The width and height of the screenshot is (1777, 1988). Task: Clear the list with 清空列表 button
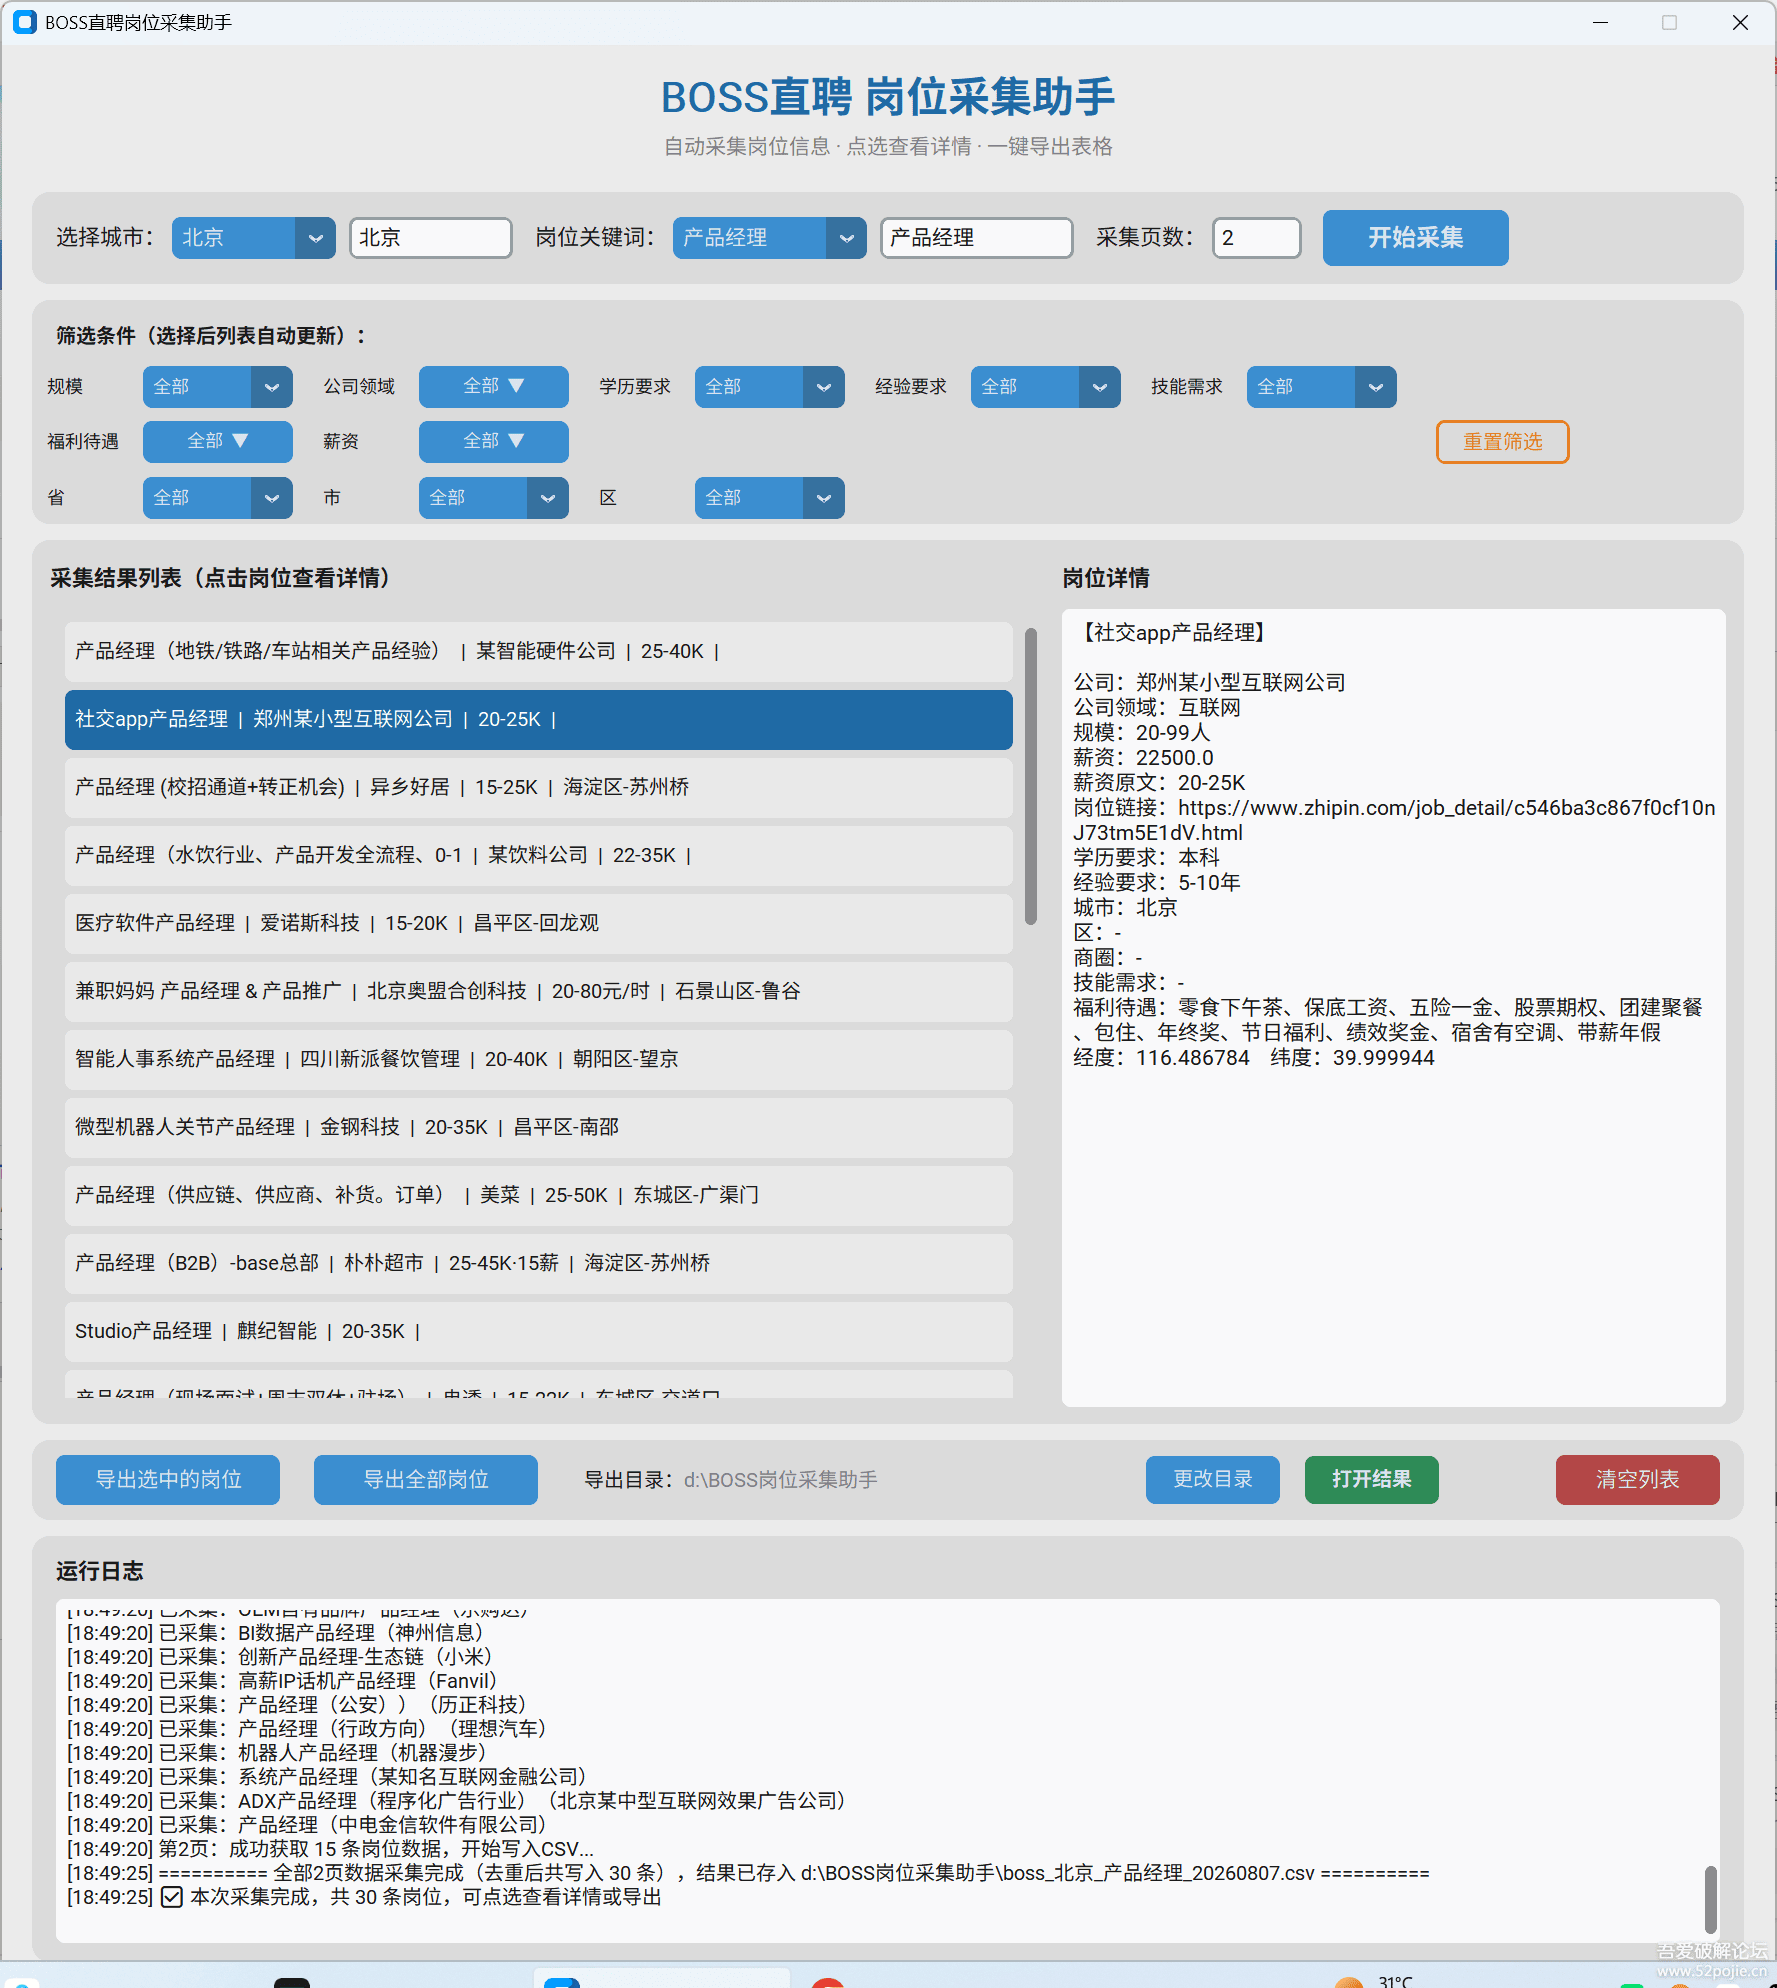(1637, 1480)
